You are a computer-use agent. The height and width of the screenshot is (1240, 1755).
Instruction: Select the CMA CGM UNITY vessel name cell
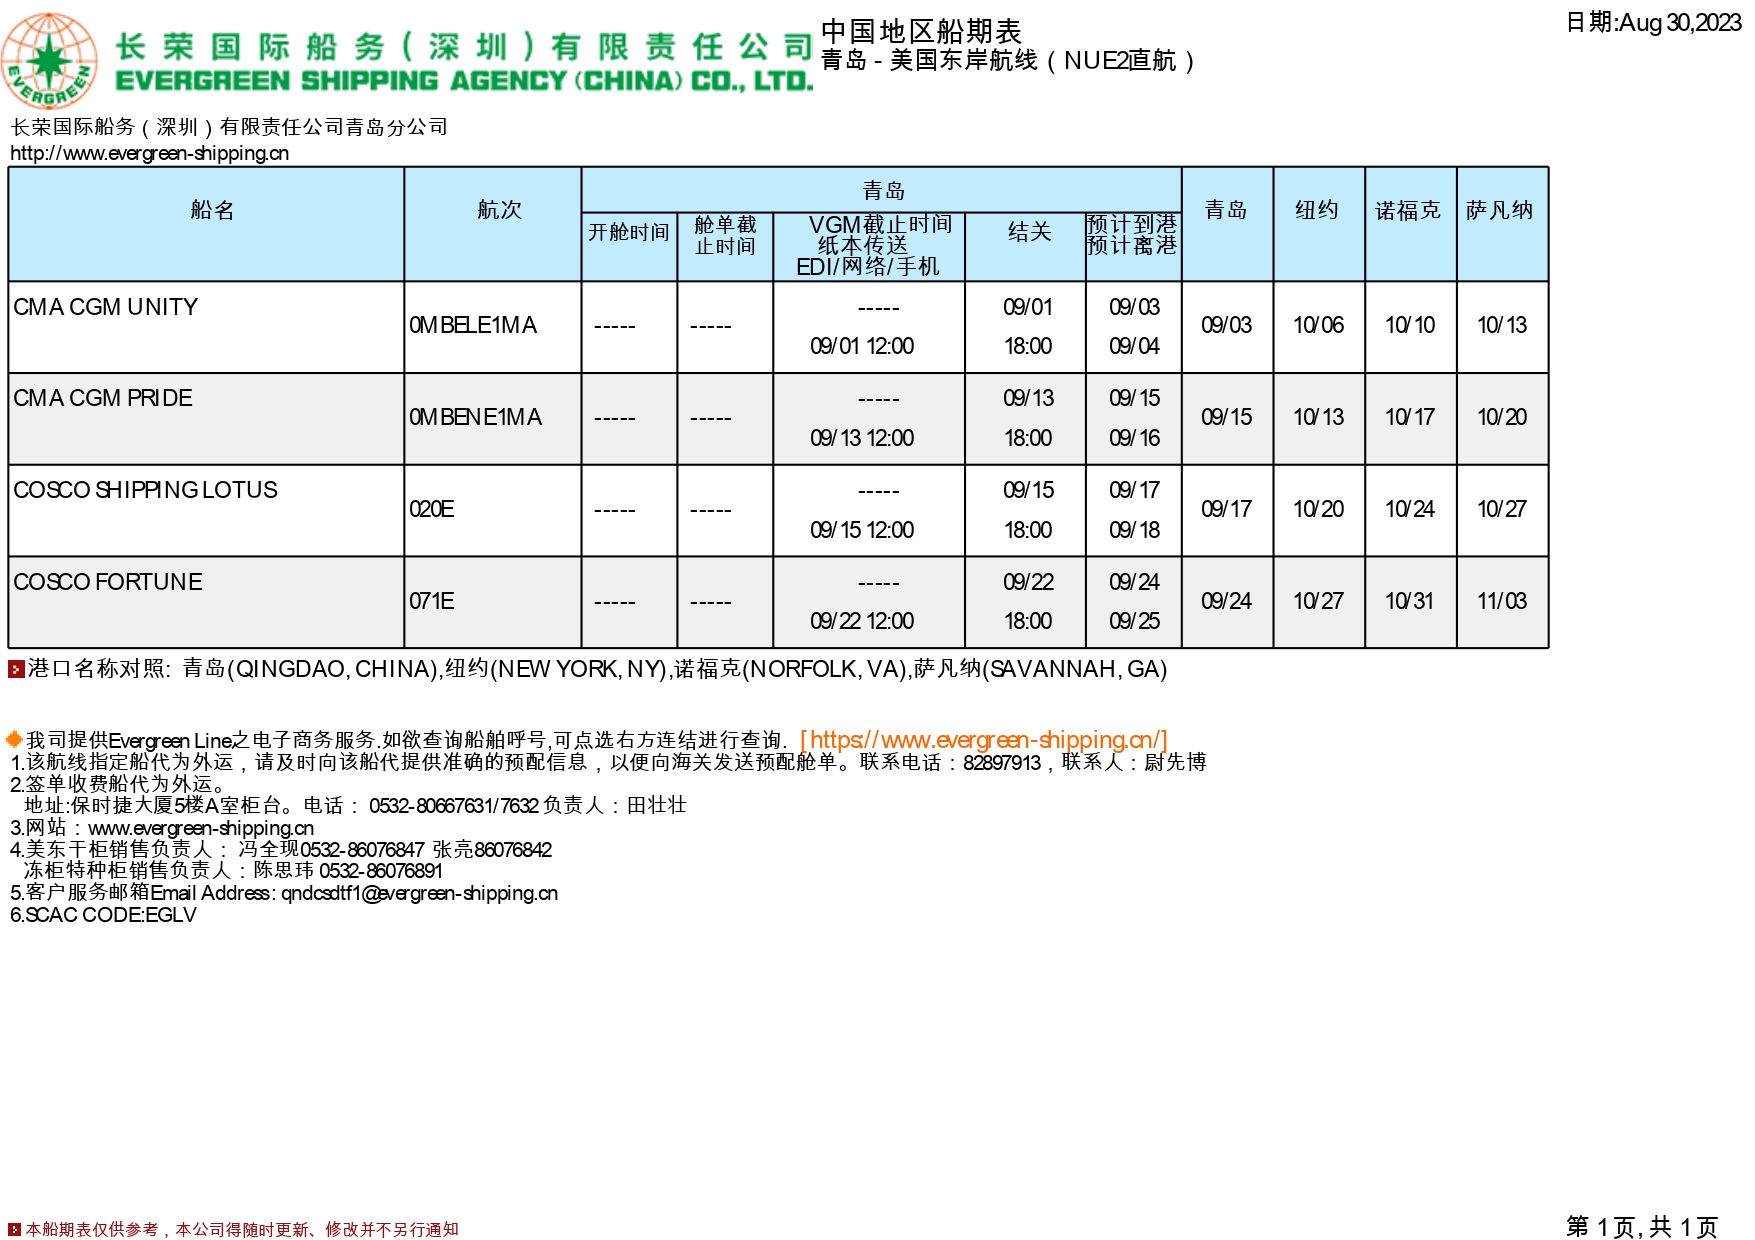[106, 307]
